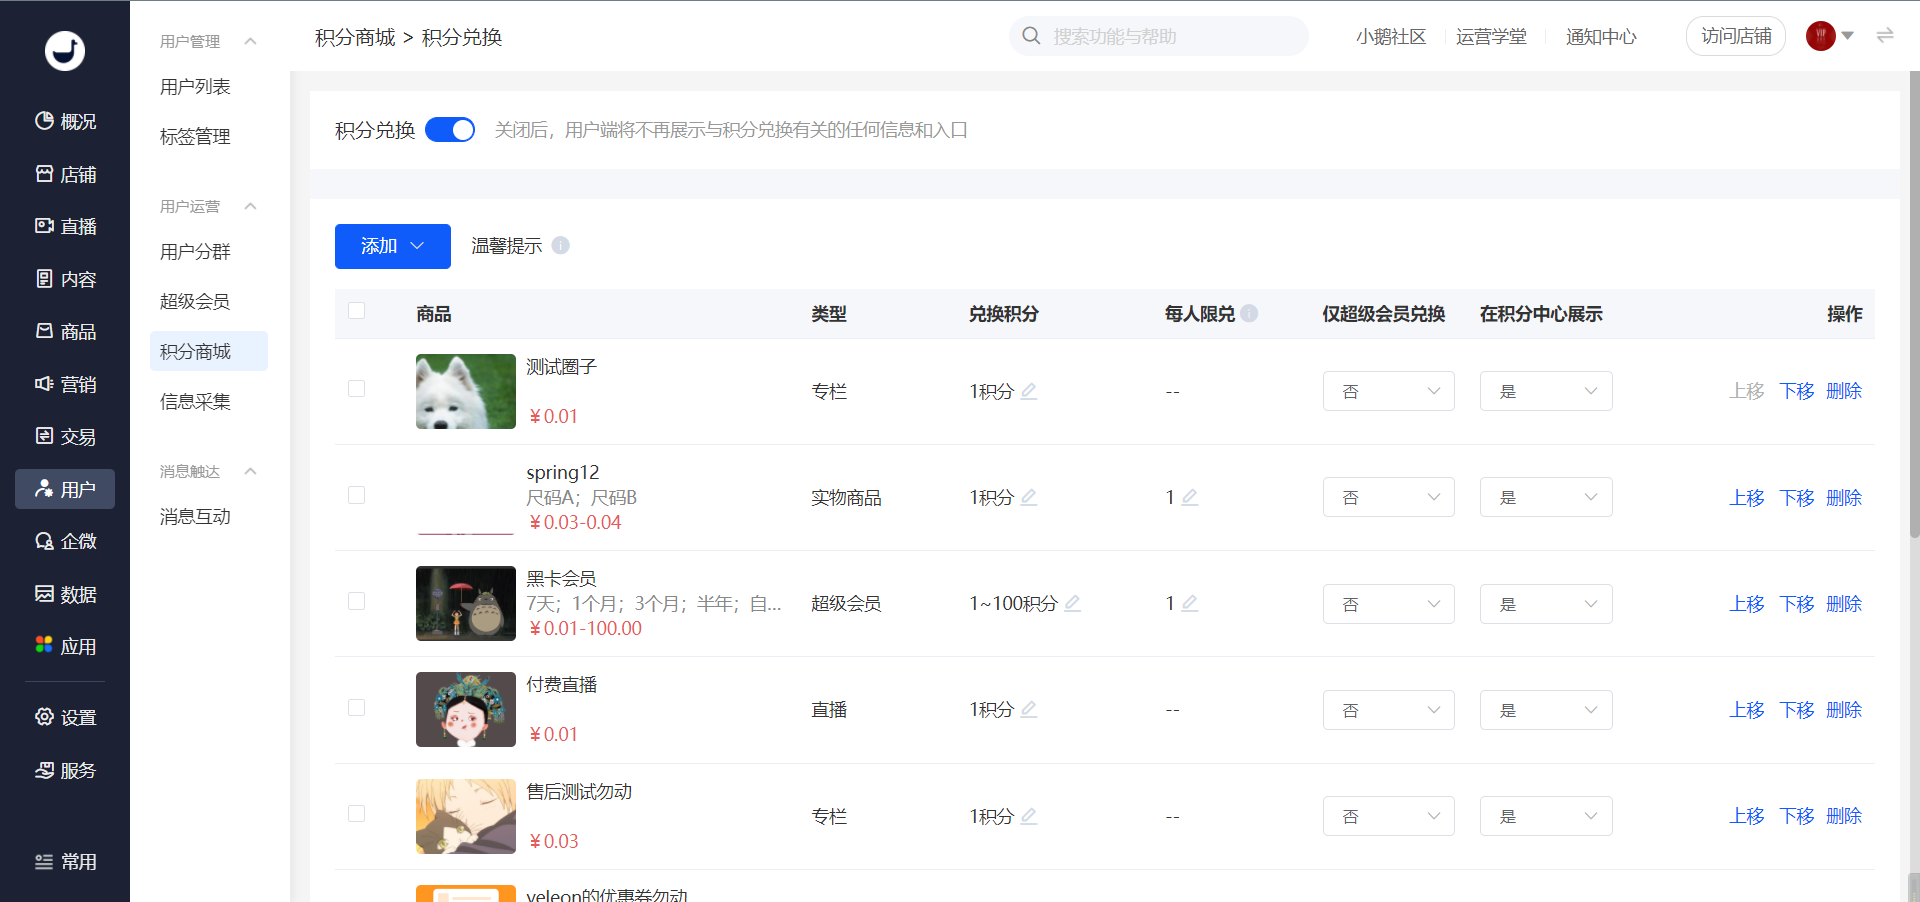Image resolution: width=1920 pixels, height=902 pixels.
Task: Open the 店铺 store section
Action: click(65, 174)
